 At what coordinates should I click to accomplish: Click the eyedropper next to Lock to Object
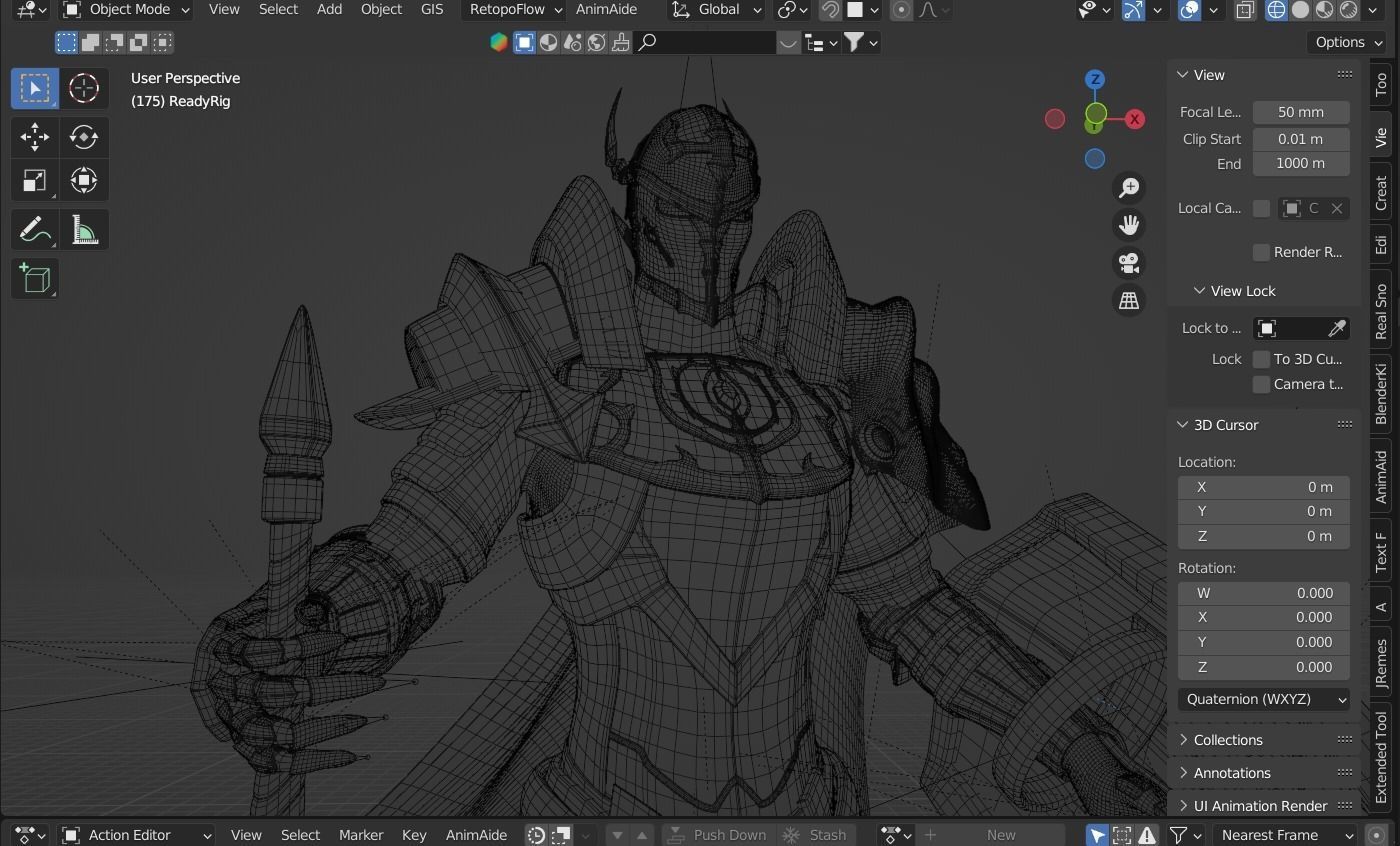pyautogui.click(x=1336, y=329)
